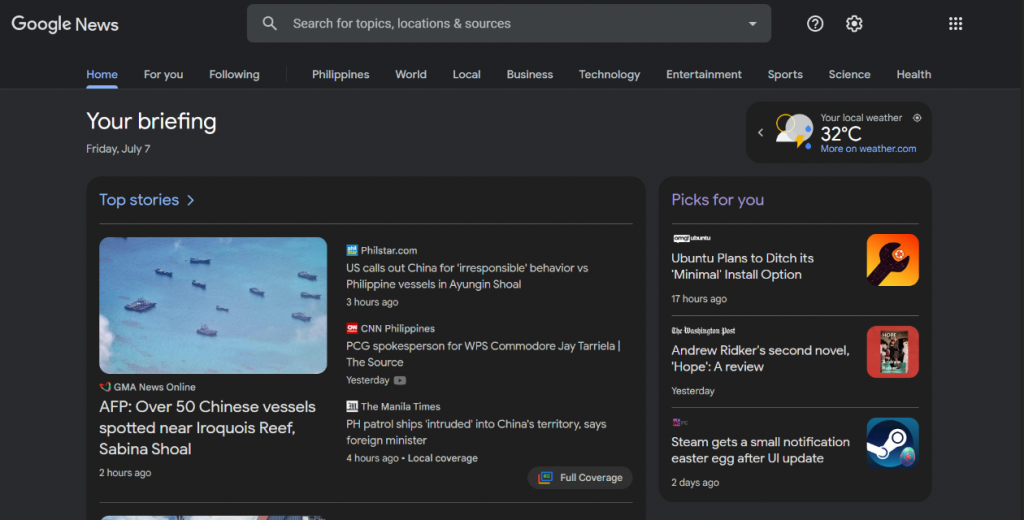Click inside the search topics input field
This screenshot has height=520, width=1024.
point(509,24)
